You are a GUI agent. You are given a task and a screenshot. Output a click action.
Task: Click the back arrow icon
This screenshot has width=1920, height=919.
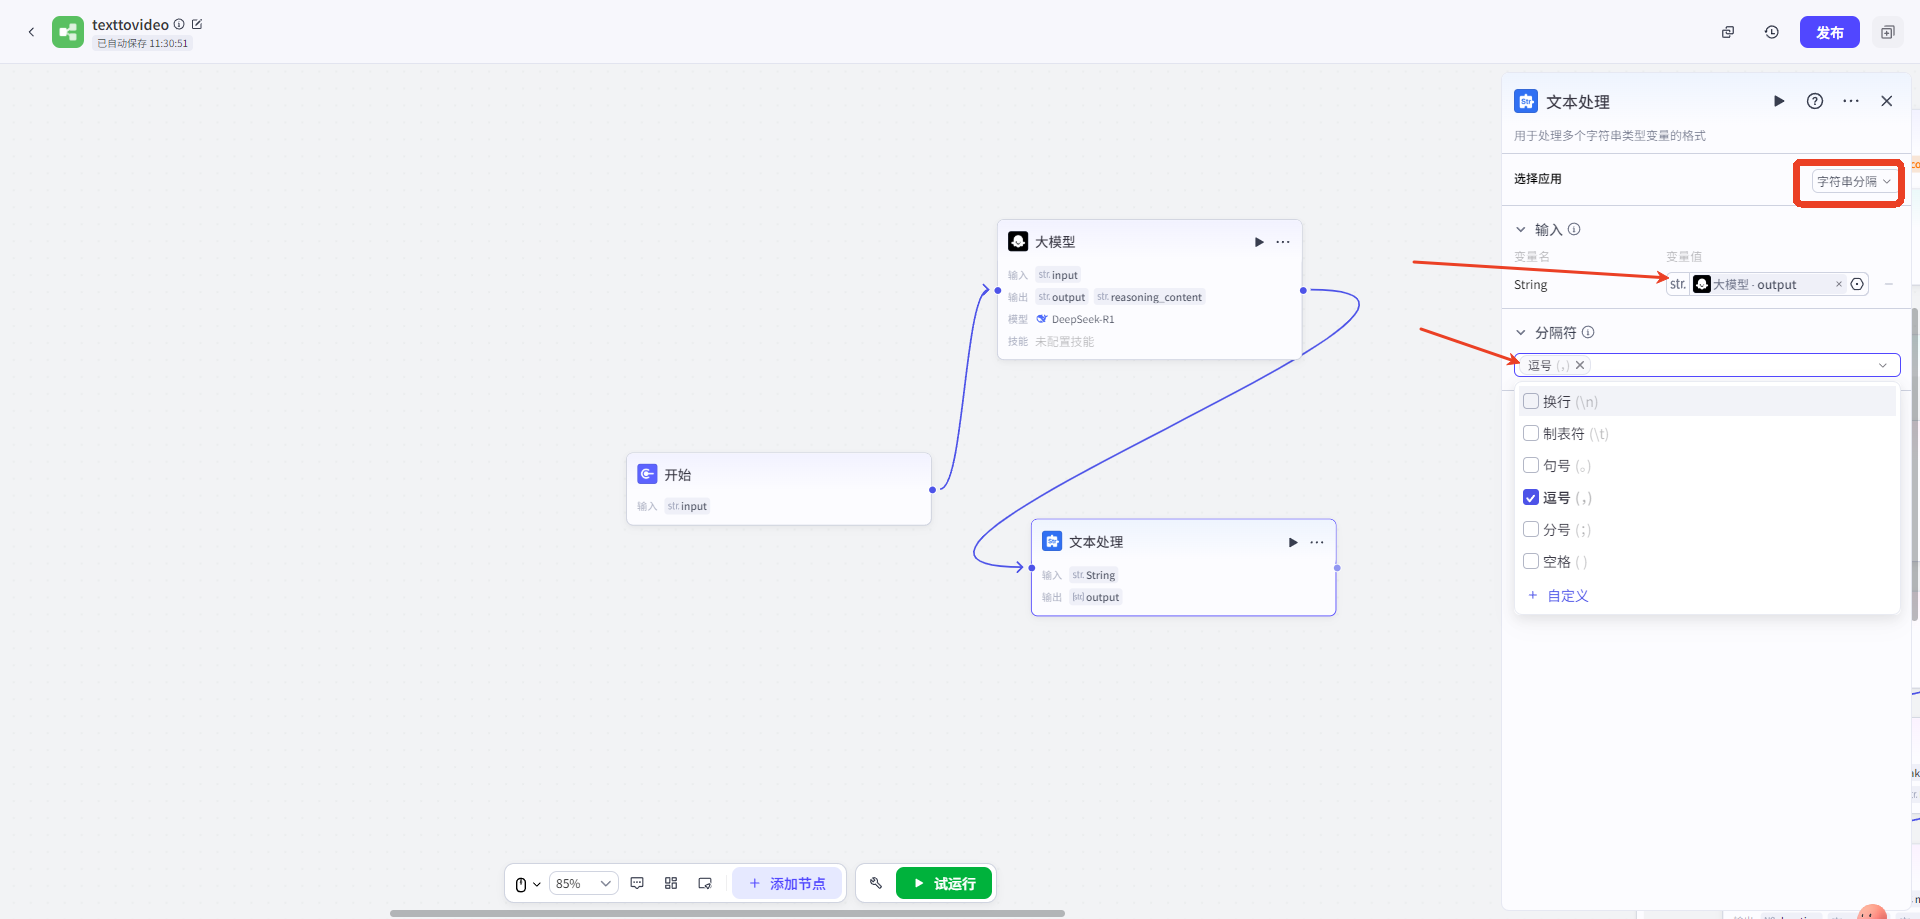(31, 32)
